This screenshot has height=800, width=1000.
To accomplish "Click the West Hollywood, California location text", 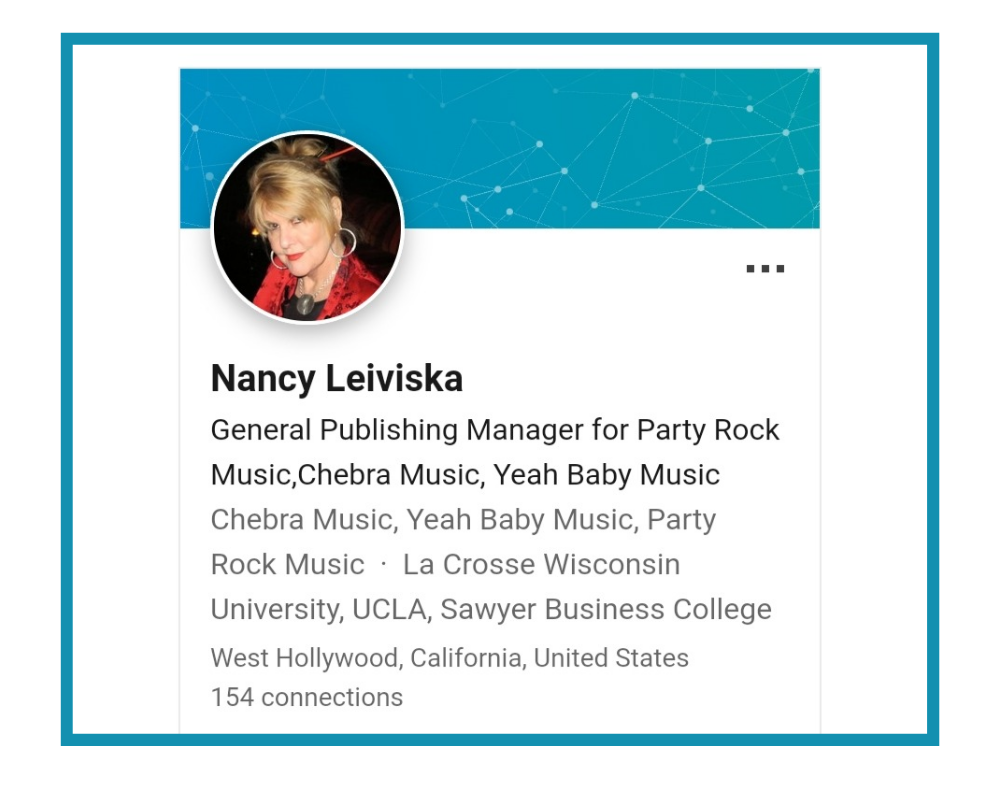I will coord(450,658).
